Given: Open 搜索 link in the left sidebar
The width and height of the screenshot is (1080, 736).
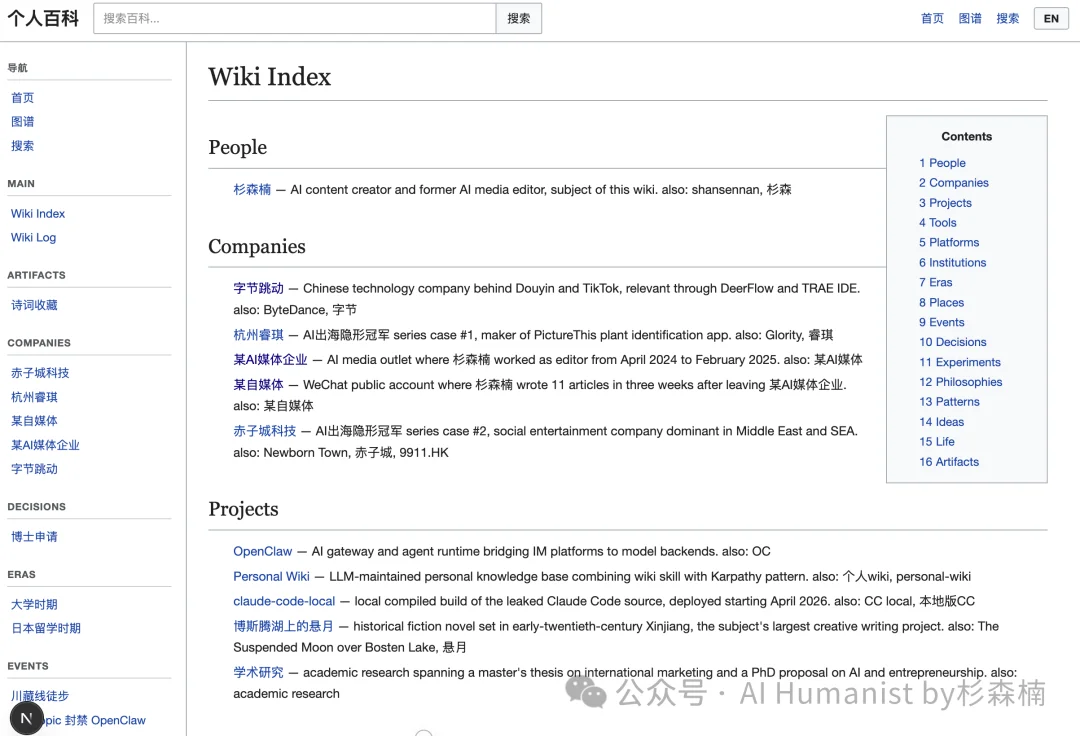Looking at the screenshot, I should coord(22,145).
